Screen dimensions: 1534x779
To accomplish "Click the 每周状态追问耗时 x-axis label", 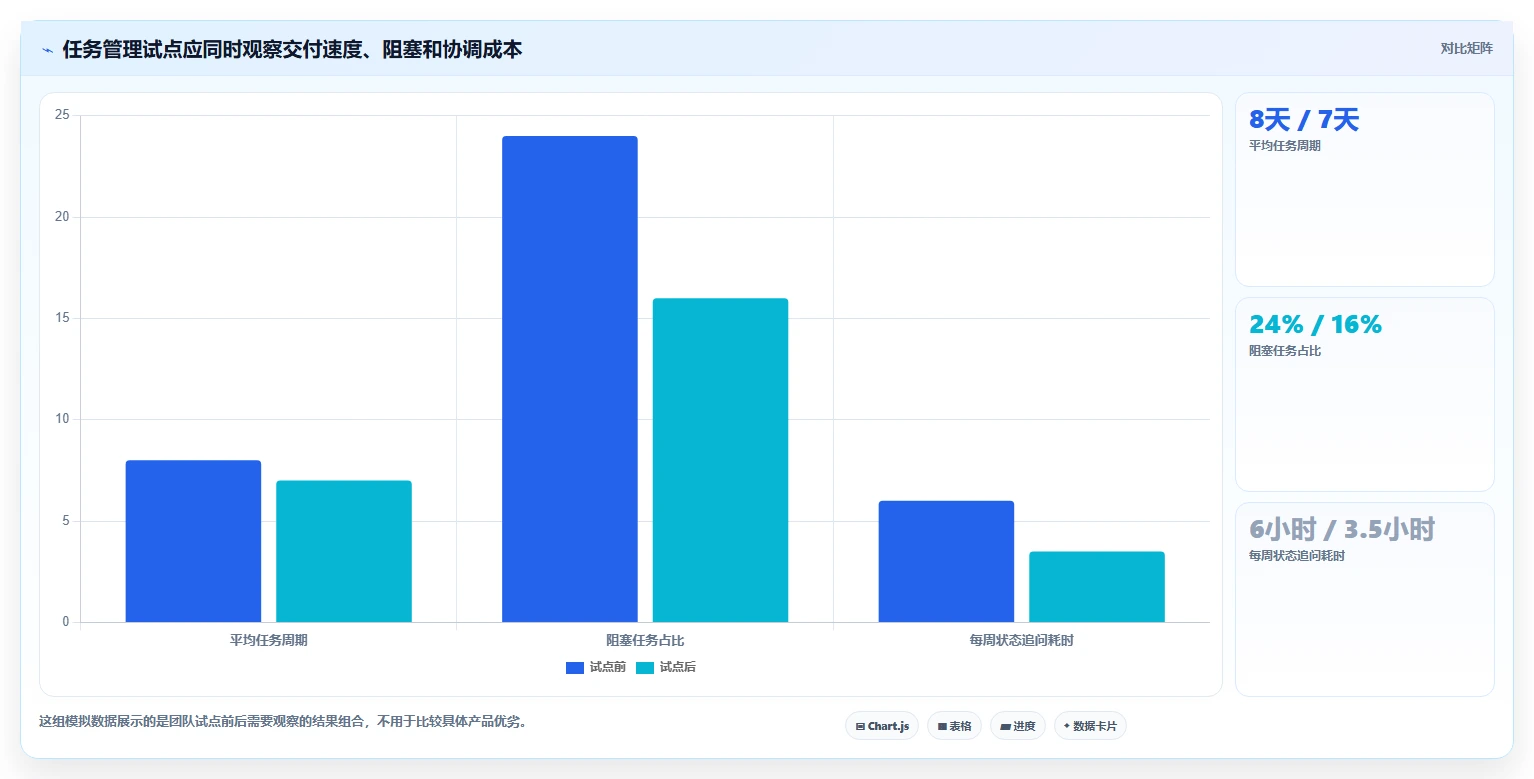I will pos(1021,640).
